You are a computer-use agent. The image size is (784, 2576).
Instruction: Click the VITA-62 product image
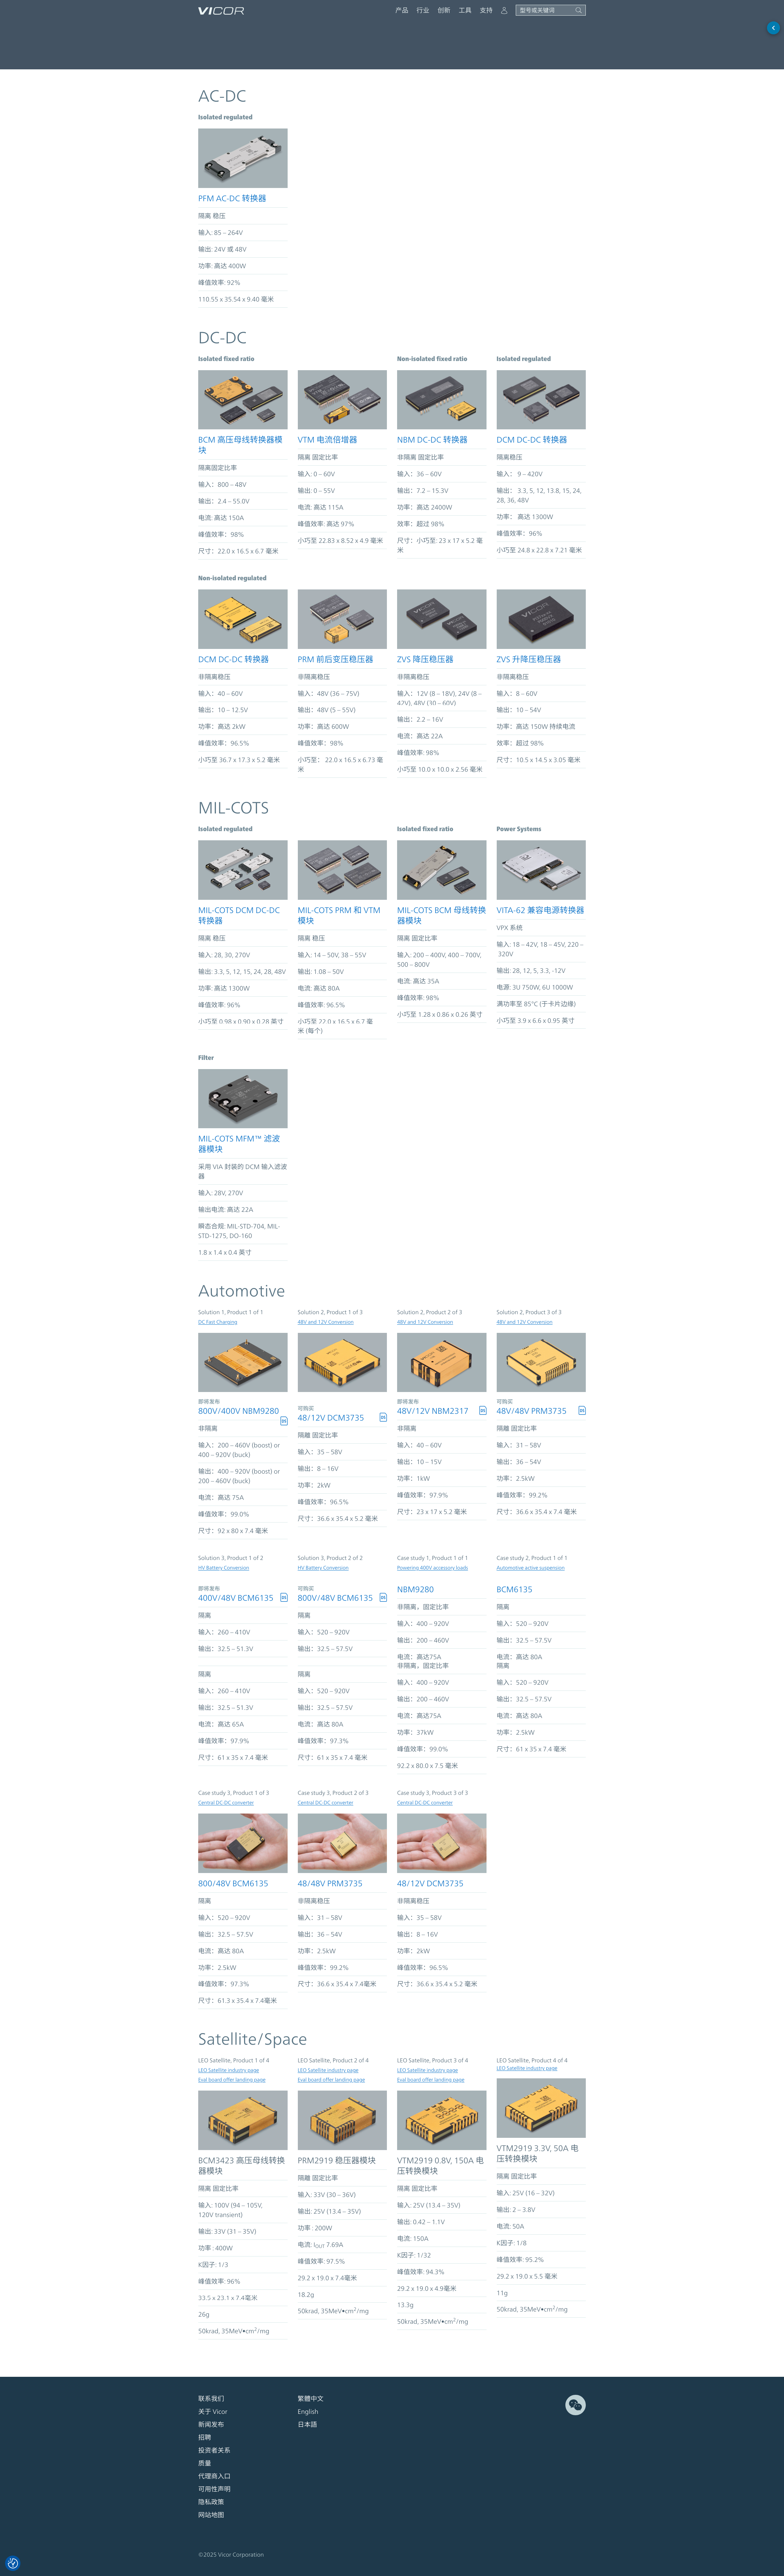[541, 870]
